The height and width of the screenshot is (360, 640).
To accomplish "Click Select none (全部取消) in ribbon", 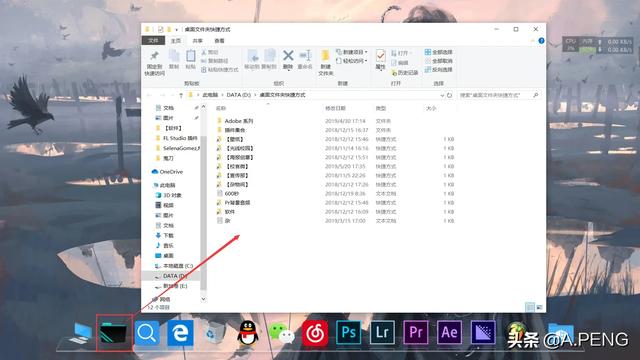I will click(x=439, y=61).
